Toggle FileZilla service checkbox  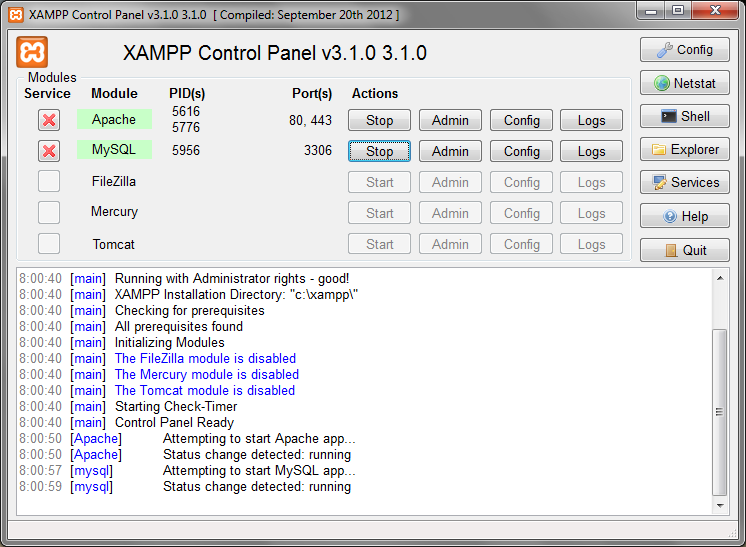coord(49,181)
